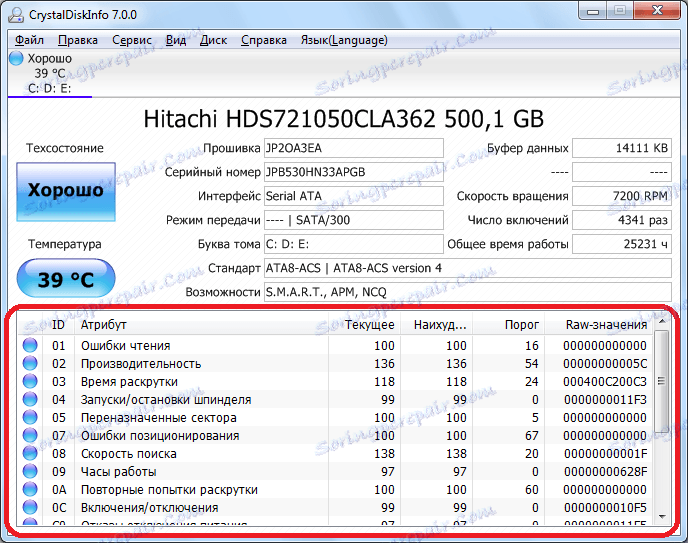Click raw value 00000000001F
Image resolution: width=688 pixels, height=543 pixels.
[605, 454]
